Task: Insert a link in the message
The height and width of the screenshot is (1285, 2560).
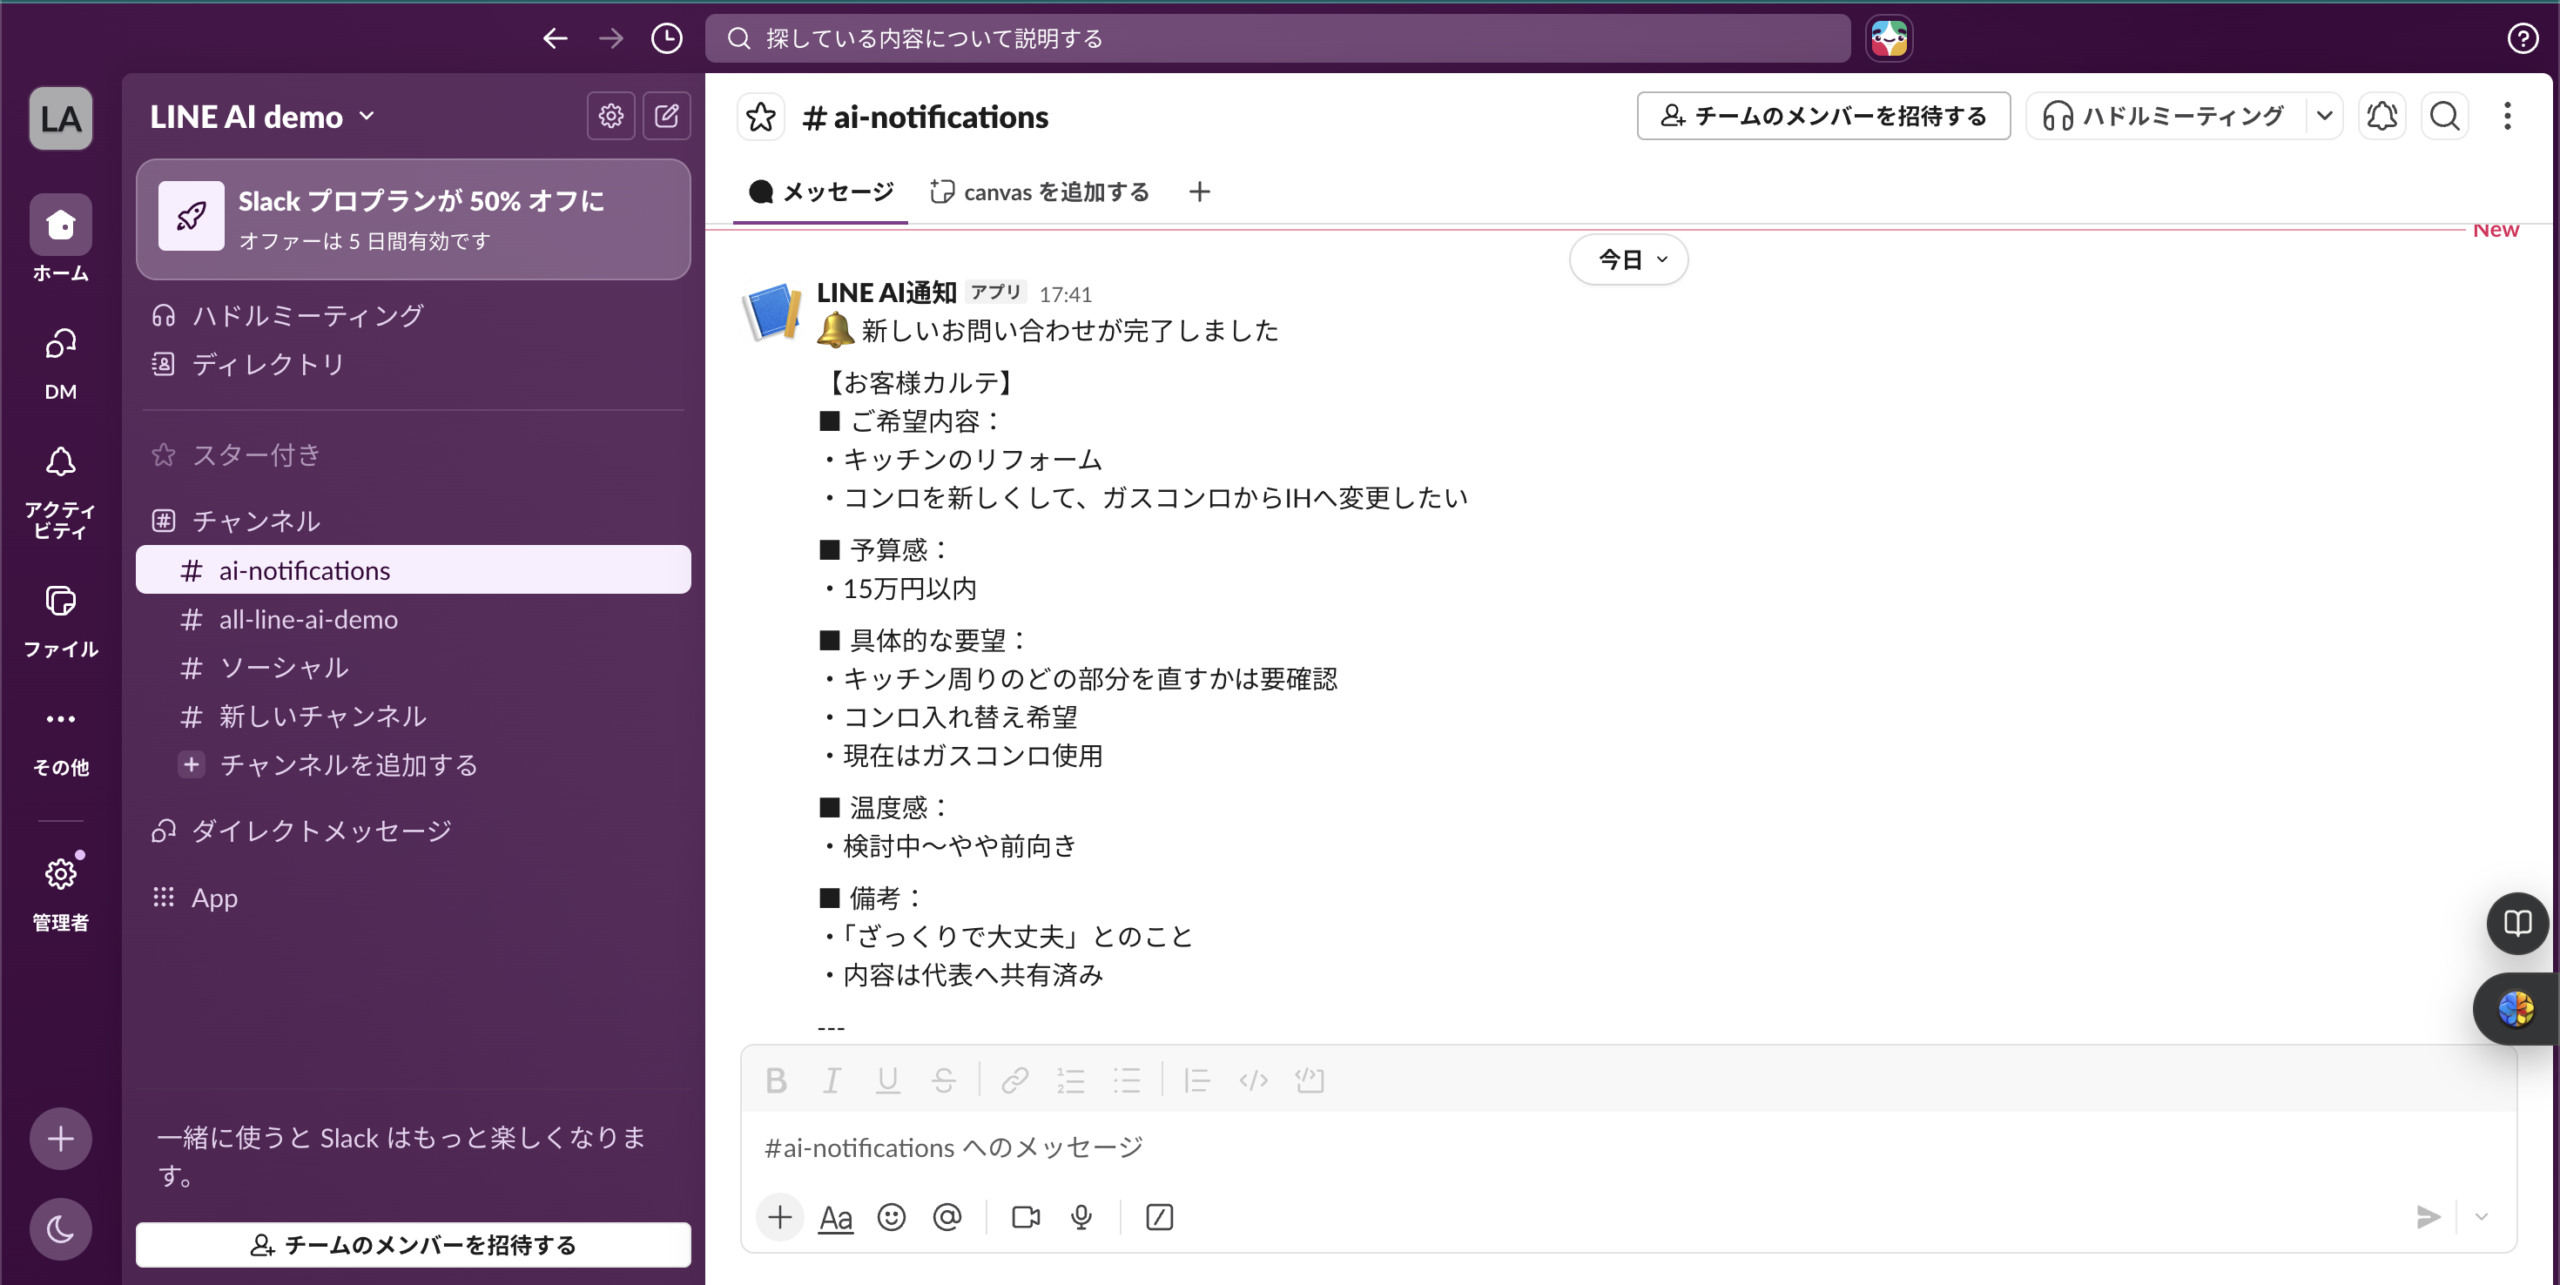Action: coord(1015,1080)
